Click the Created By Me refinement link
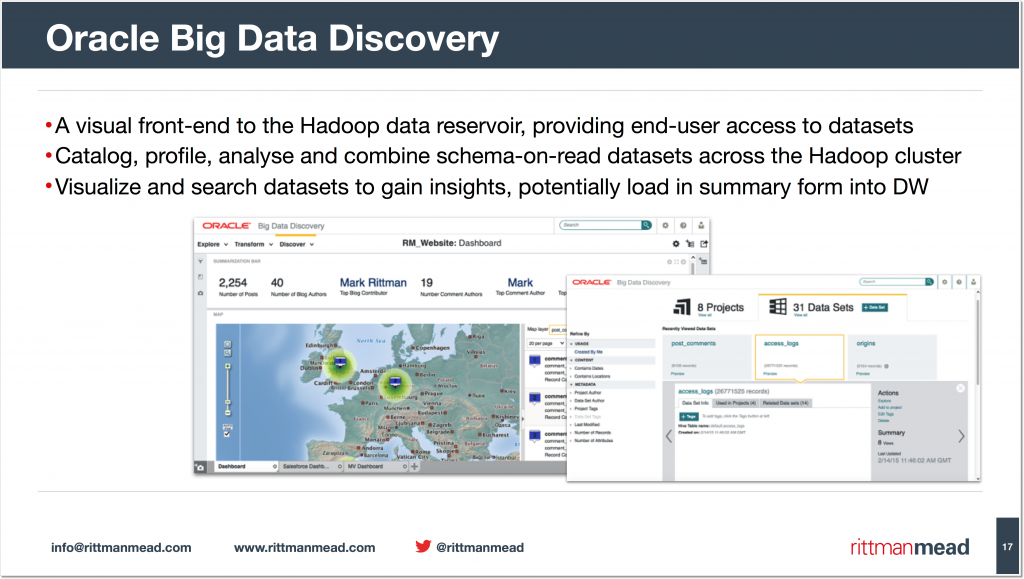This screenshot has width=1024, height=579. coord(588,352)
